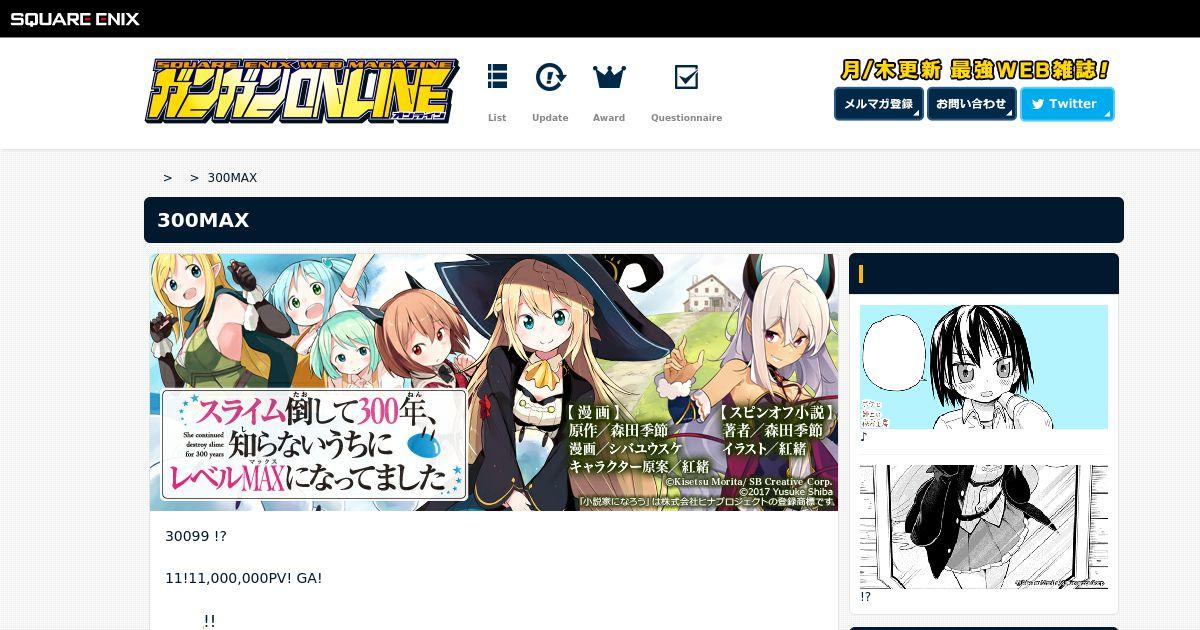Open the Twitter button
This screenshot has height=630, width=1200.
tap(1067, 104)
